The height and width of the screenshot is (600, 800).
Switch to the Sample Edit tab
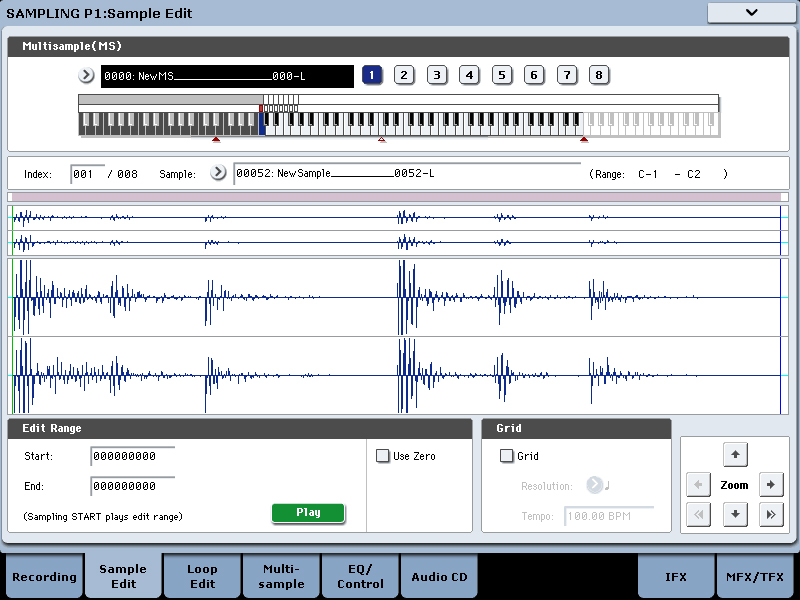click(x=123, y=577)
